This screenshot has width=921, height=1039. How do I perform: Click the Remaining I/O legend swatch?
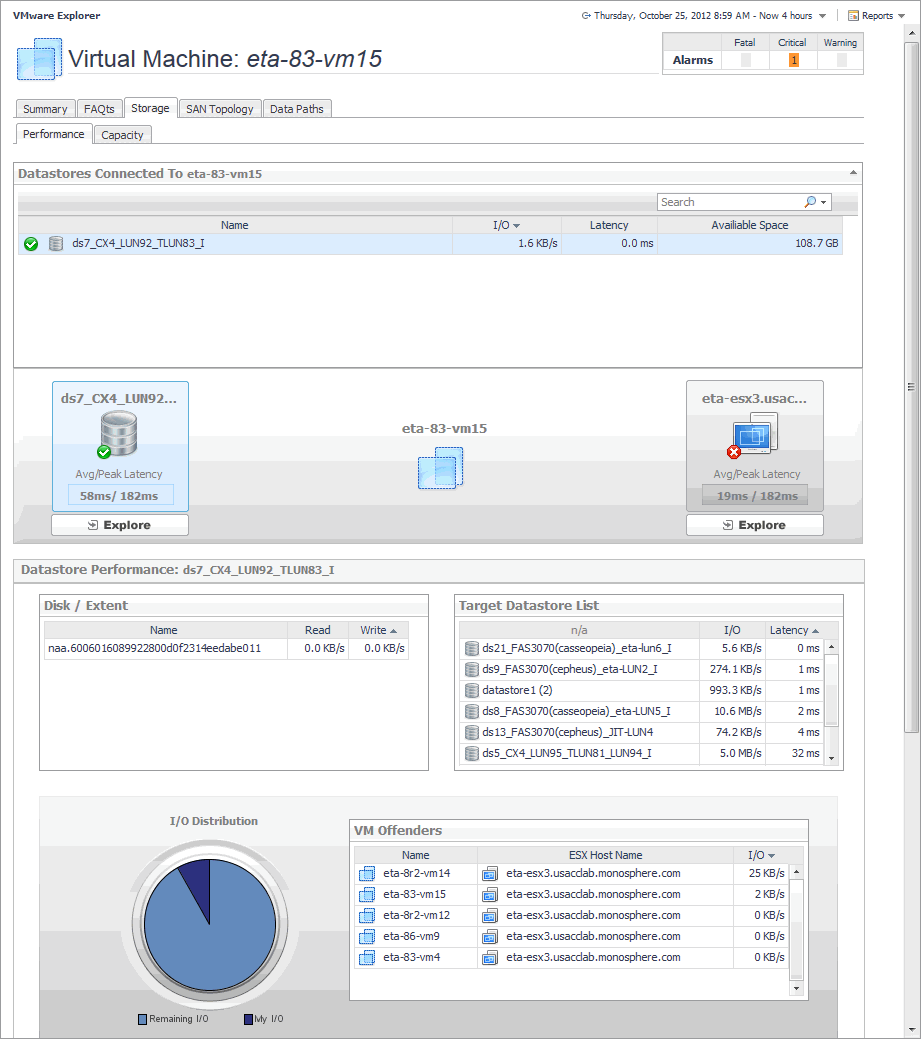[x=142, y=1019]
